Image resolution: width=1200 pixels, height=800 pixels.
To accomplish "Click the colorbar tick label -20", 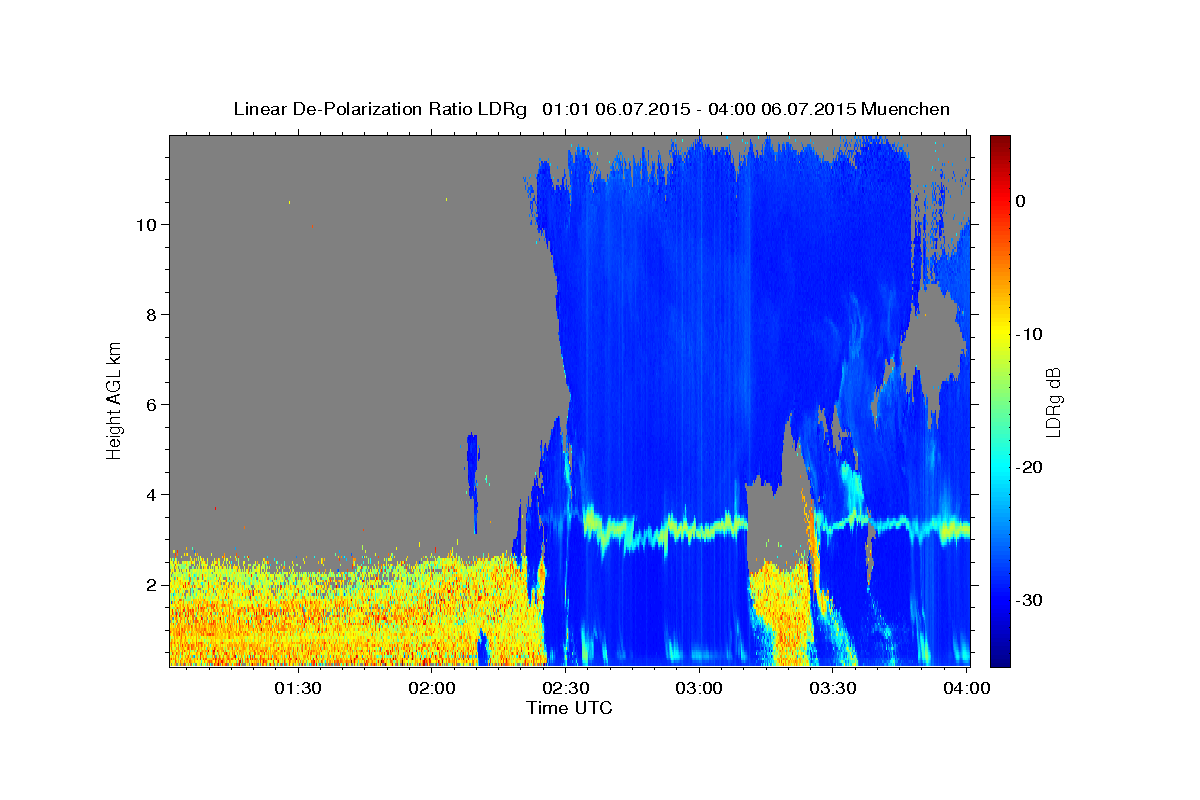I will click(x=1030, y=467).
